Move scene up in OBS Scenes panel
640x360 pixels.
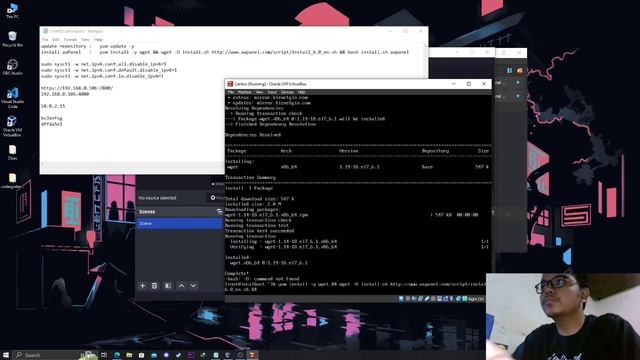pos(181,286)
